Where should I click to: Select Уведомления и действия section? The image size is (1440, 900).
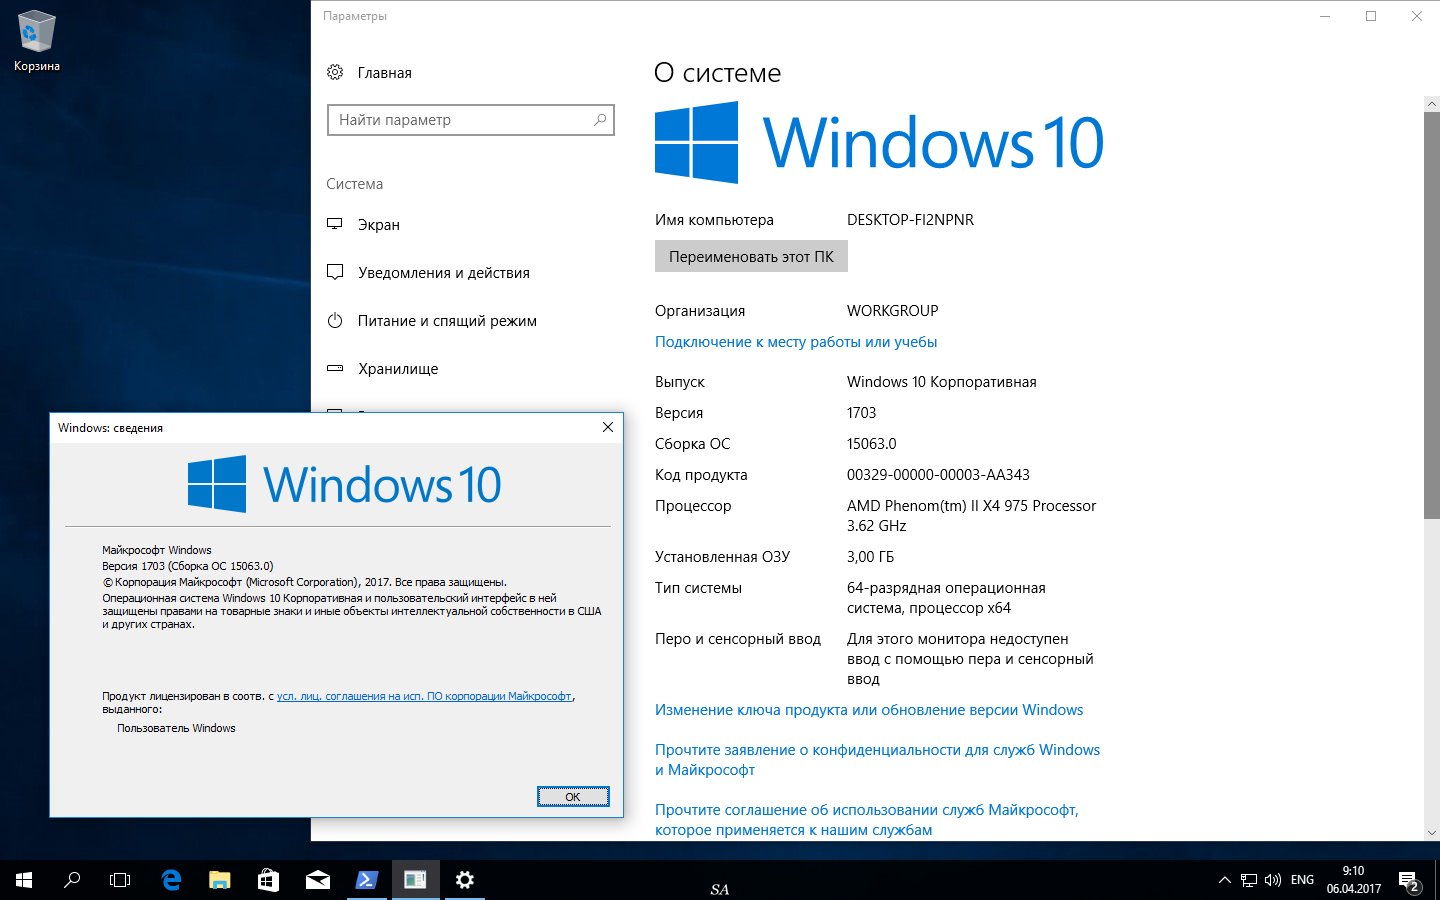point(444,273)
